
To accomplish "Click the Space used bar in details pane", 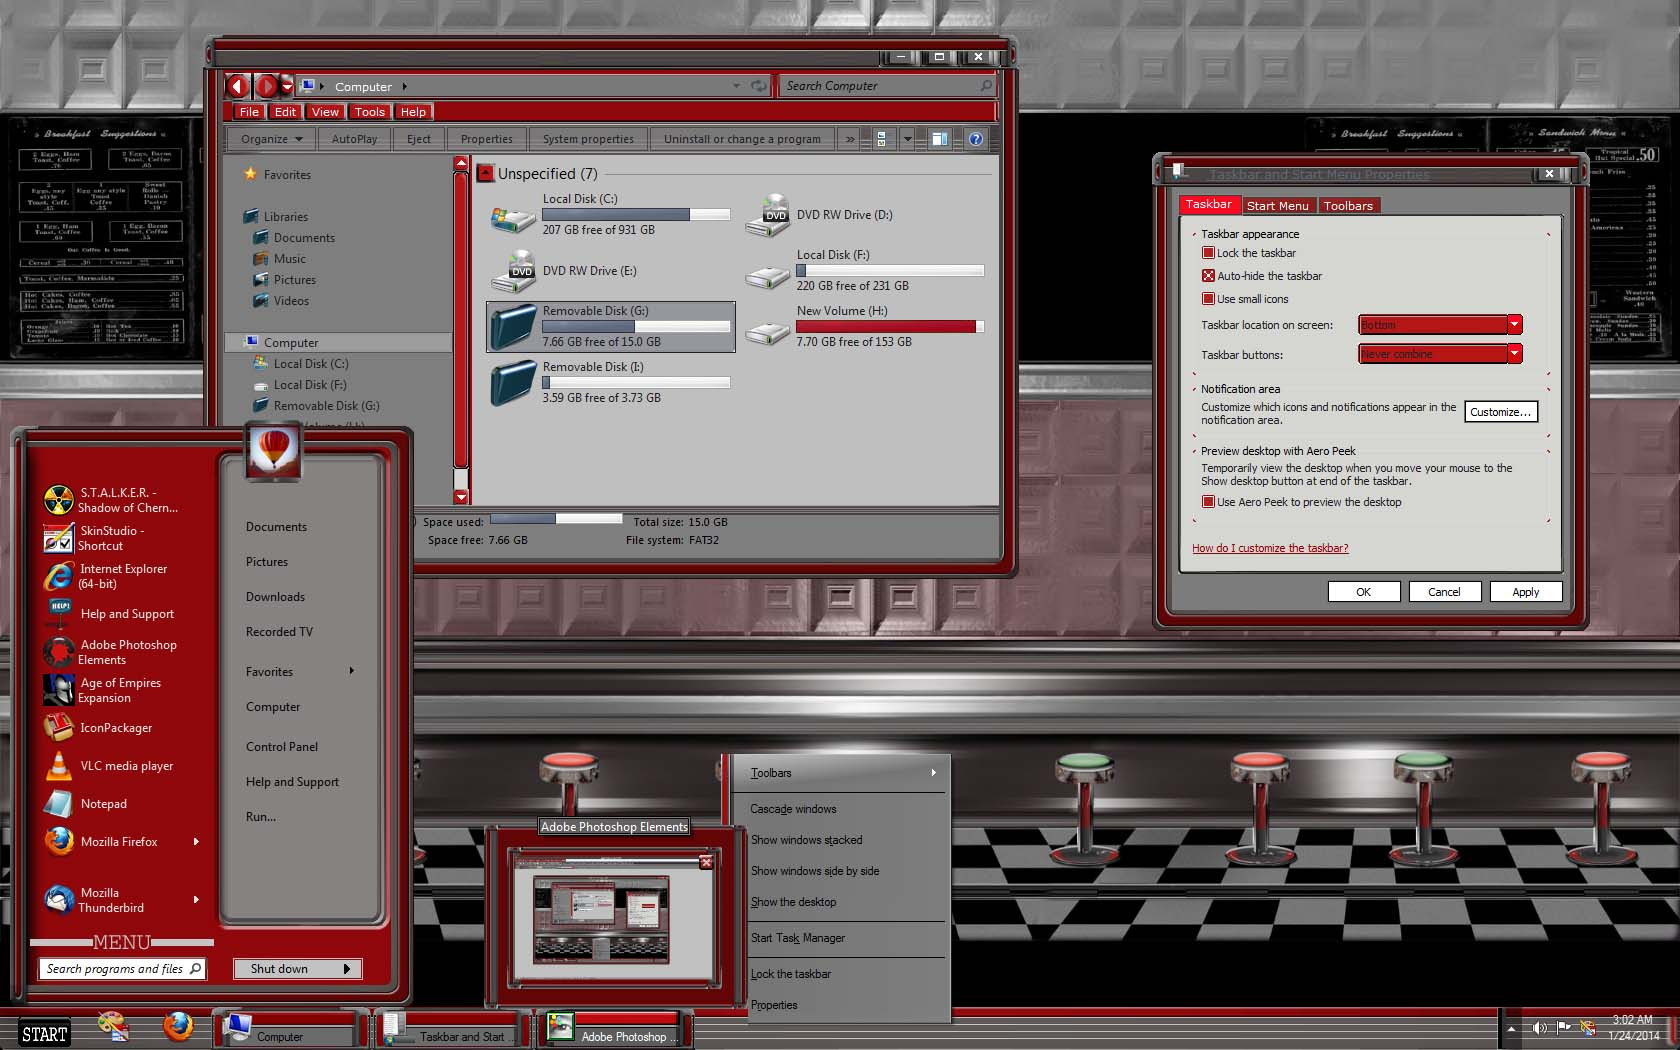I will pyautogui.click(x=556, y=519).
